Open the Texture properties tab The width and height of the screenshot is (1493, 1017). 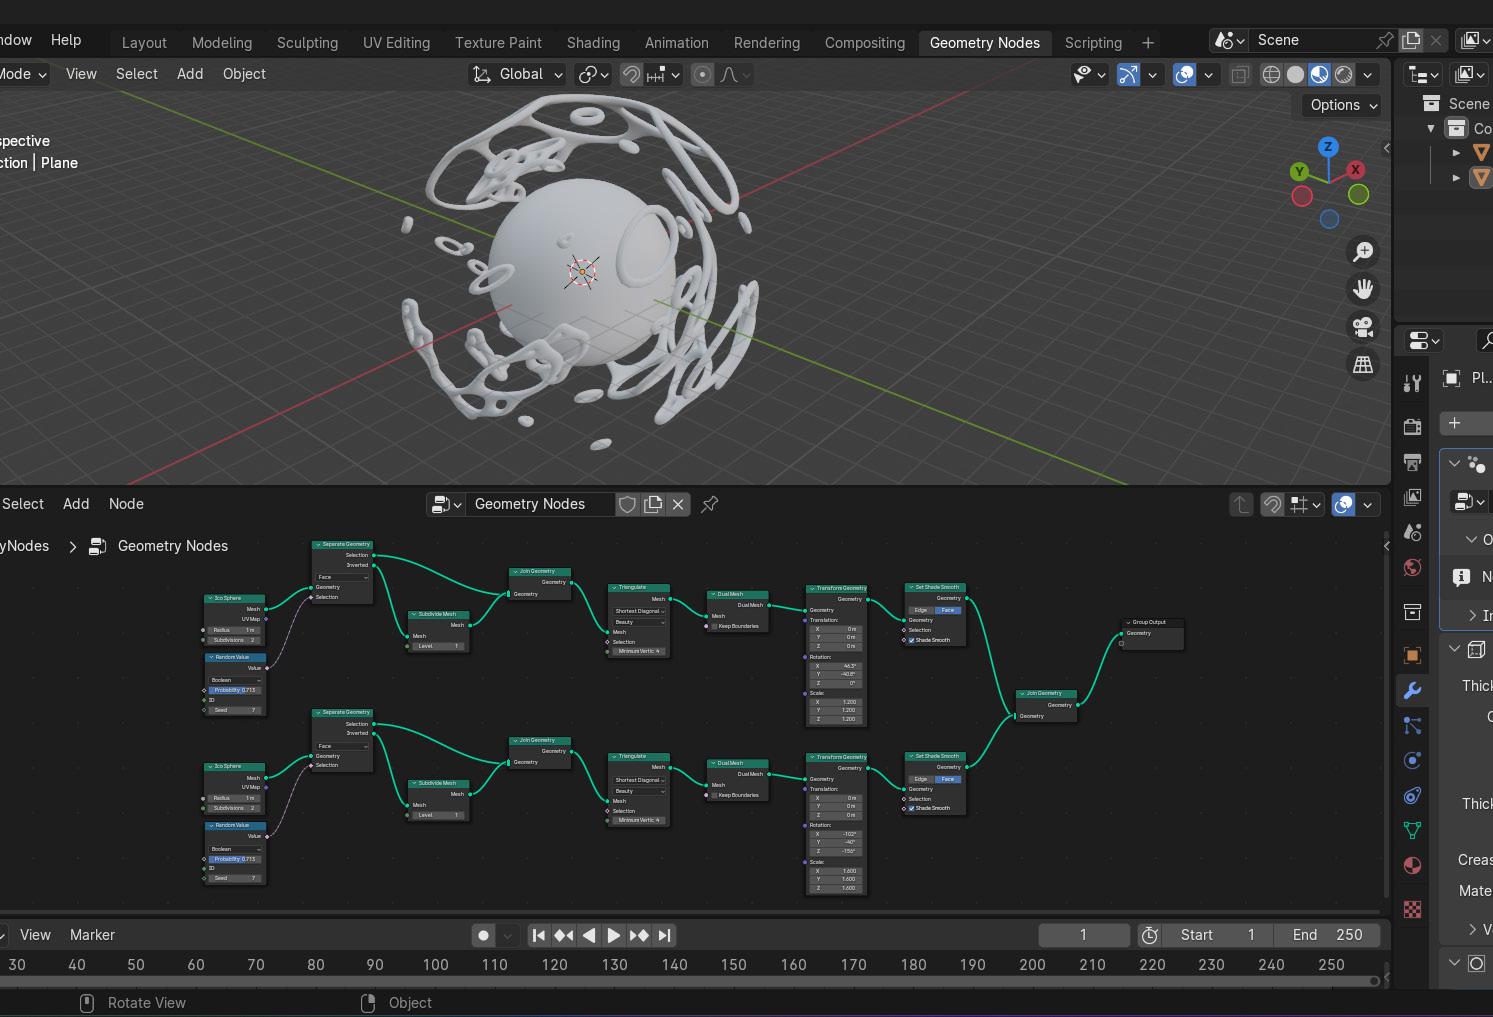coord(1412,909)
